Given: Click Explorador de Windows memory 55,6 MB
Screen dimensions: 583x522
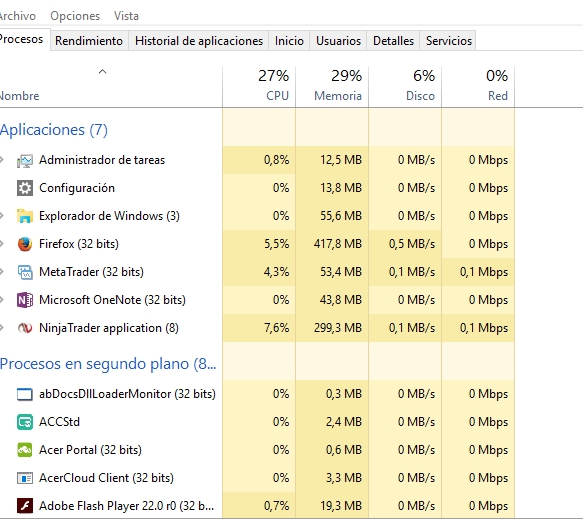Looking at the screenshot, I should click(341, 216).
